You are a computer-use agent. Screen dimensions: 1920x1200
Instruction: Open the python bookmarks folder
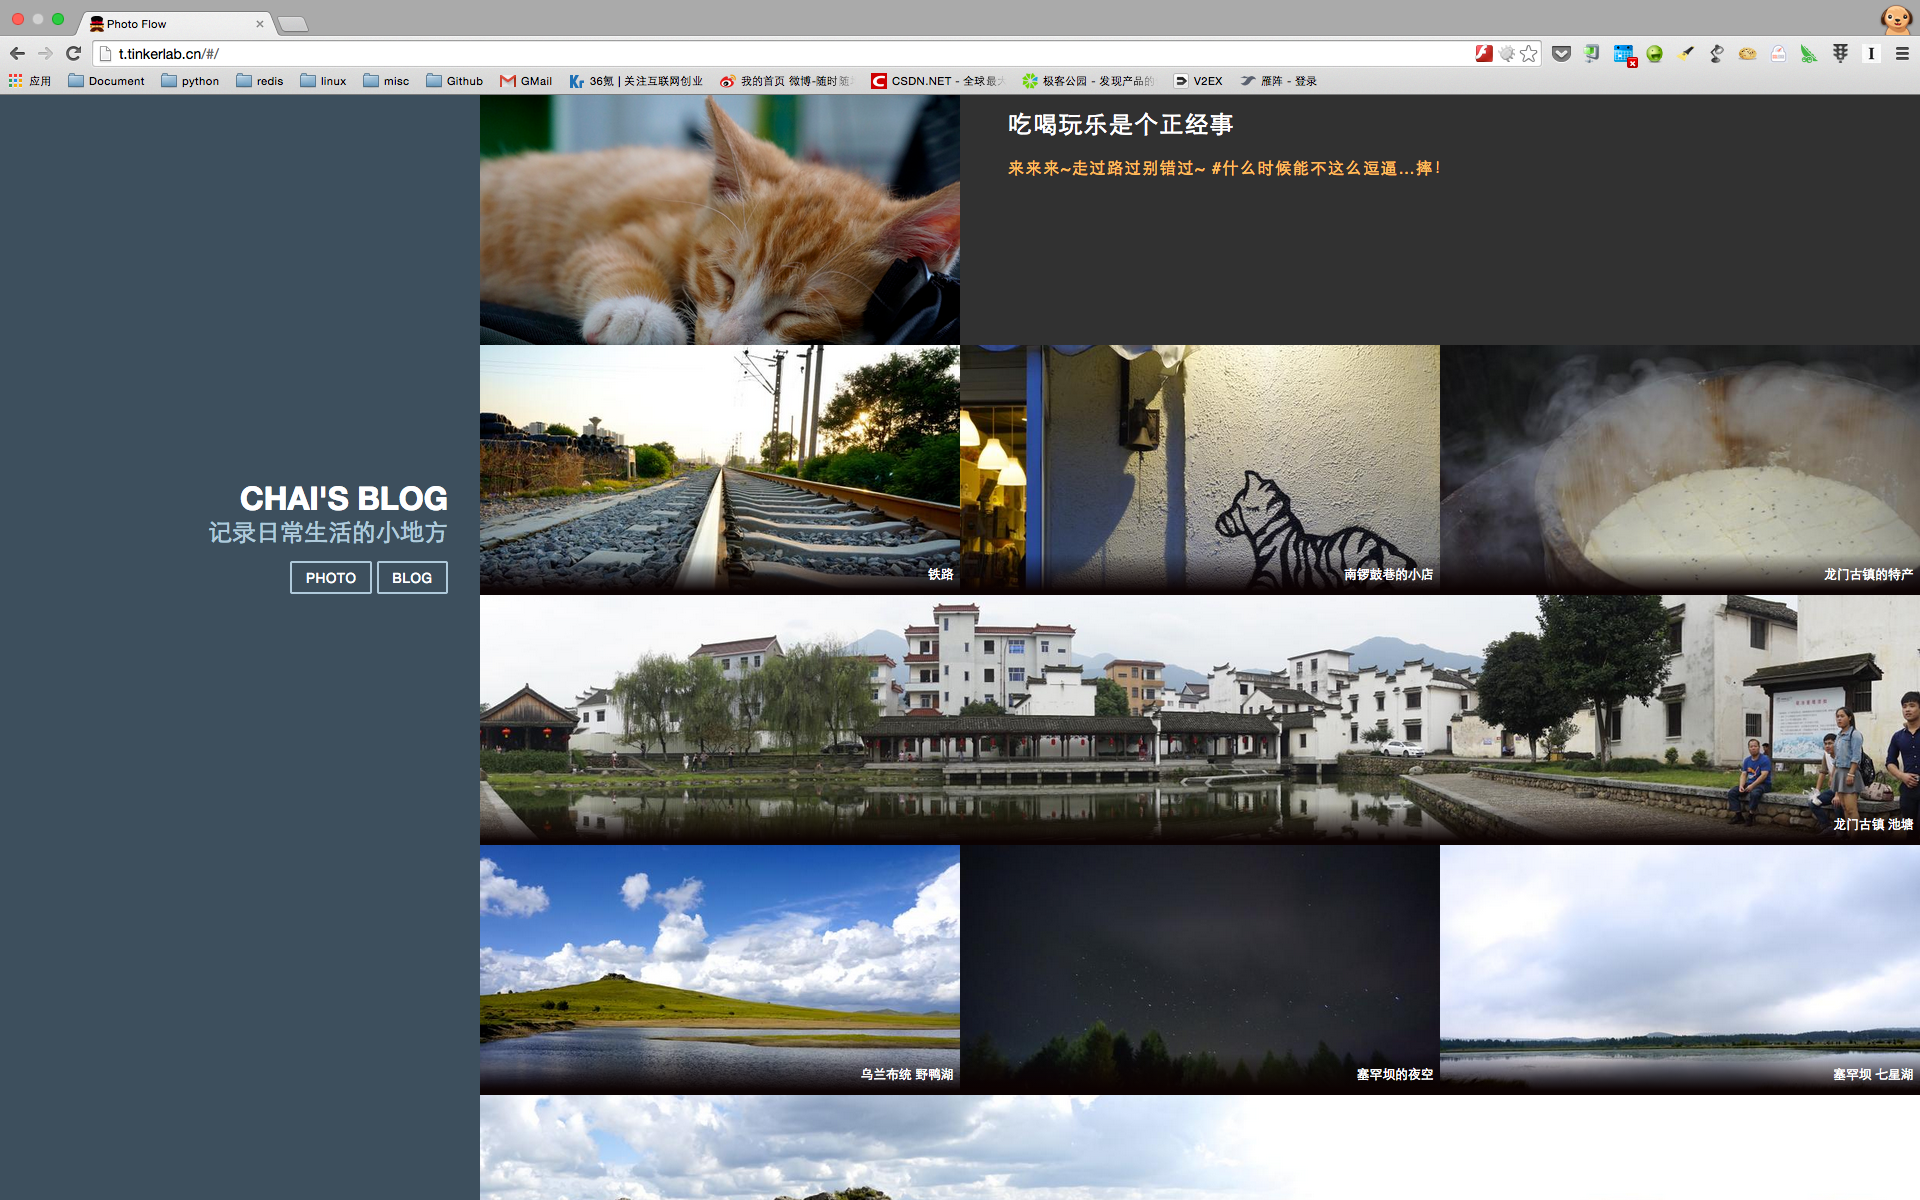click(x=190, y=81)
